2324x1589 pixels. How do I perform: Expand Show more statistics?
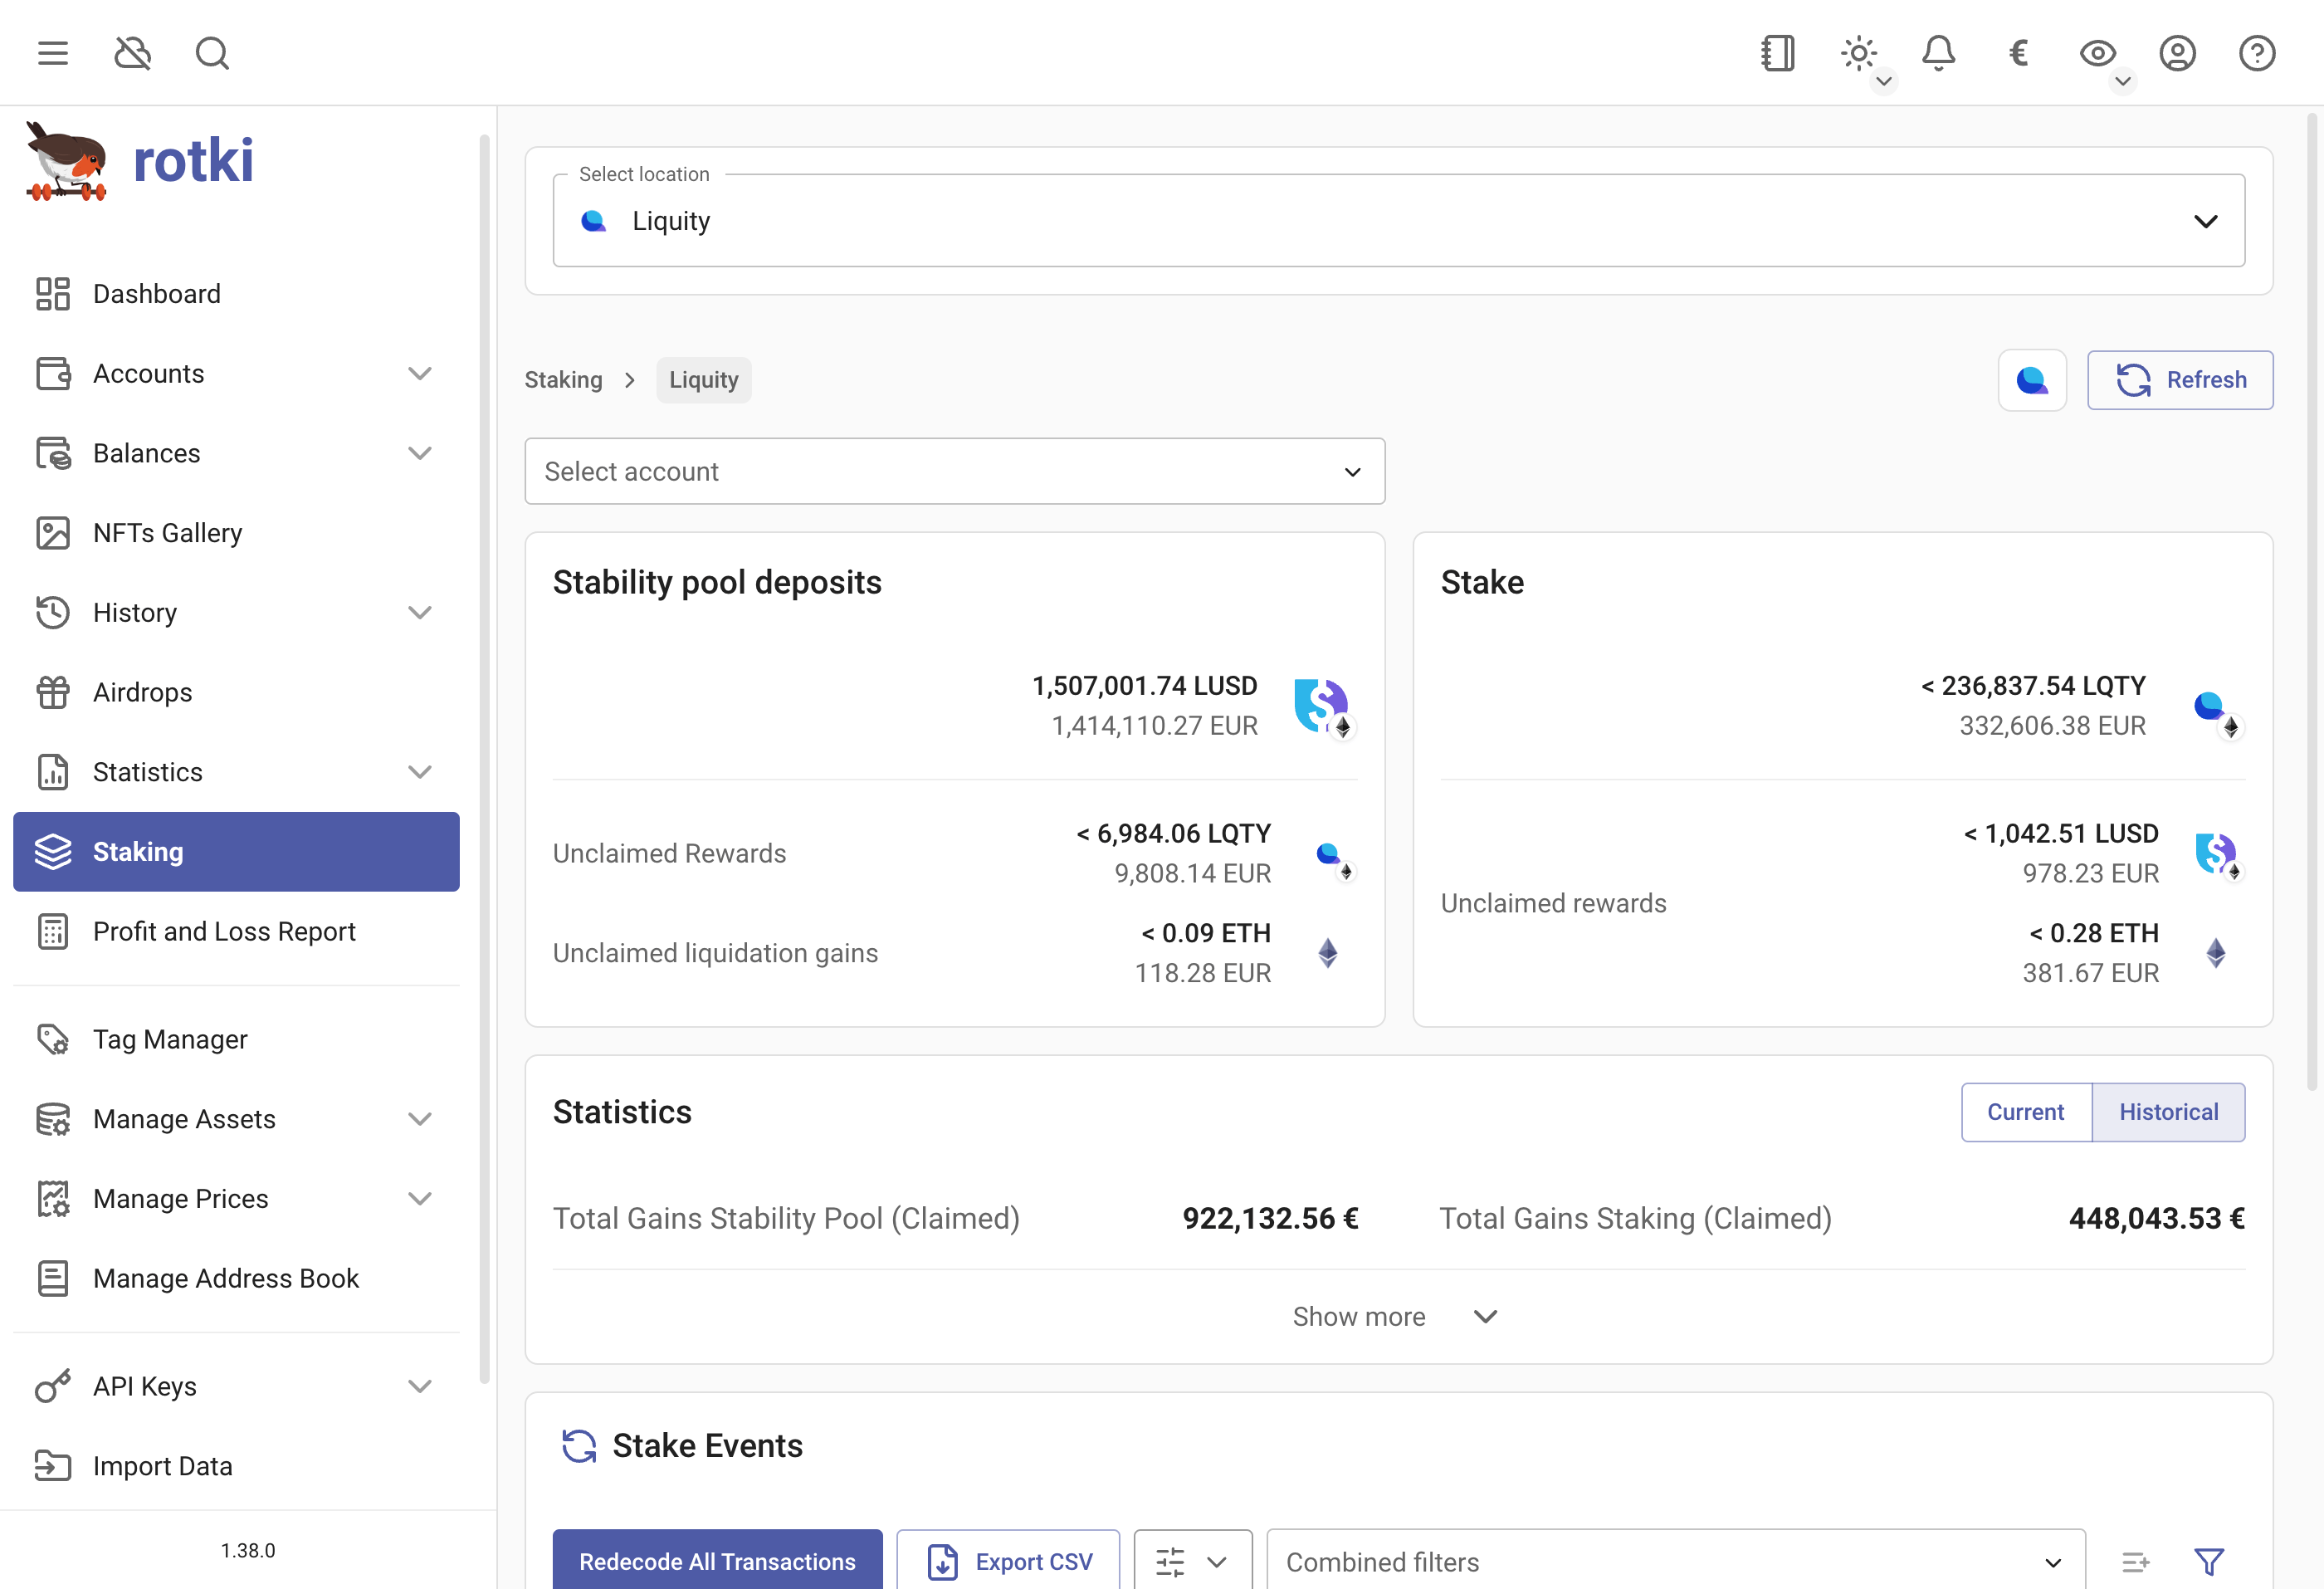(x=1395, y=1316)
